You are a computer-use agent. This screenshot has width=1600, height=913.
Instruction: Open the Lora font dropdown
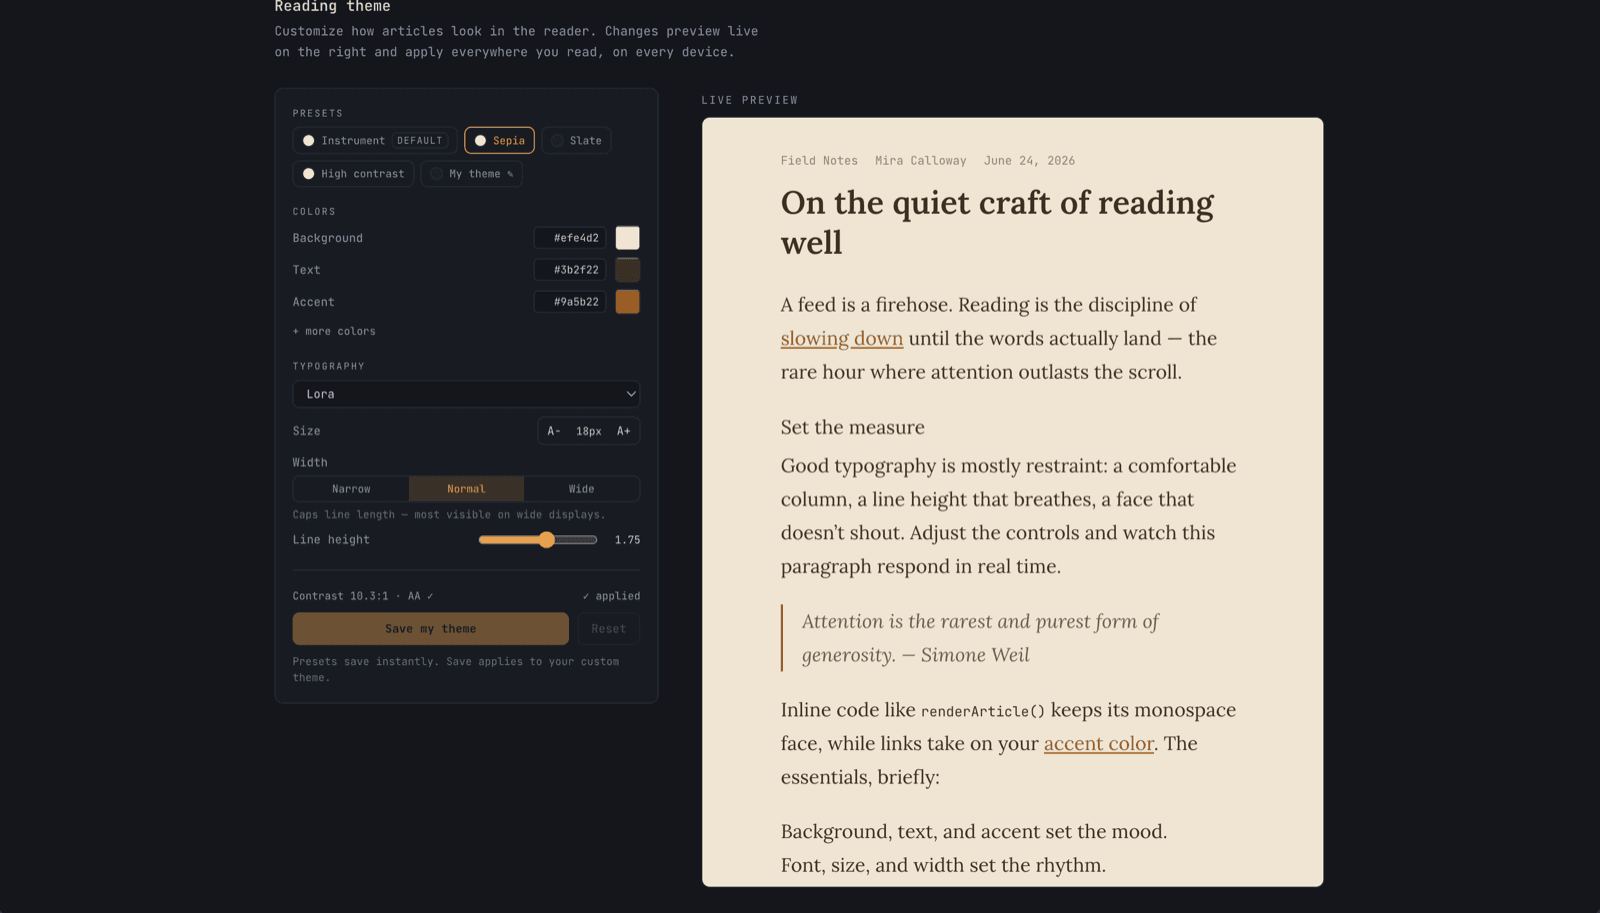point(466,394)
